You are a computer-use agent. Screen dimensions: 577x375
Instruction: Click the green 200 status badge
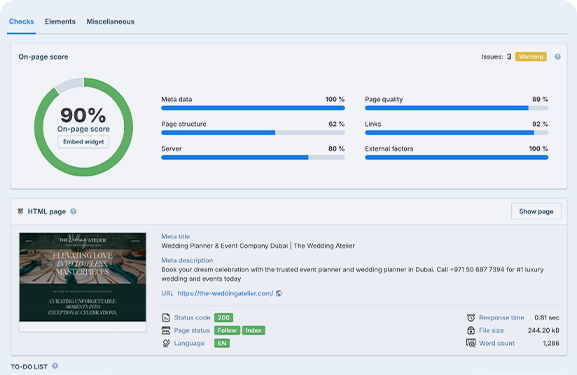223,318
